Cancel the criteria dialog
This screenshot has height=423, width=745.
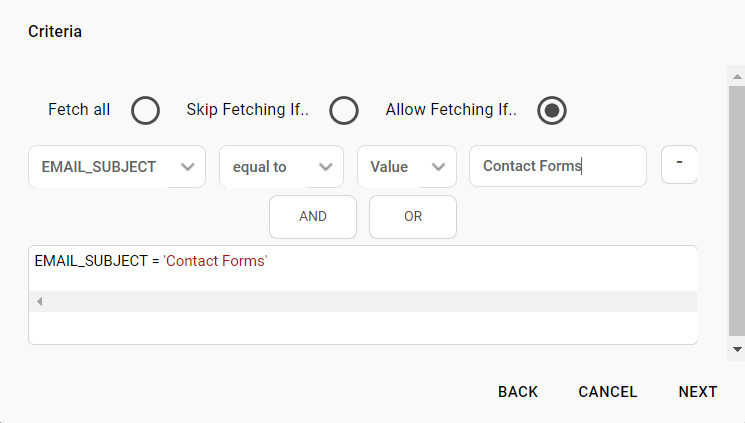(x=608, y=392)
